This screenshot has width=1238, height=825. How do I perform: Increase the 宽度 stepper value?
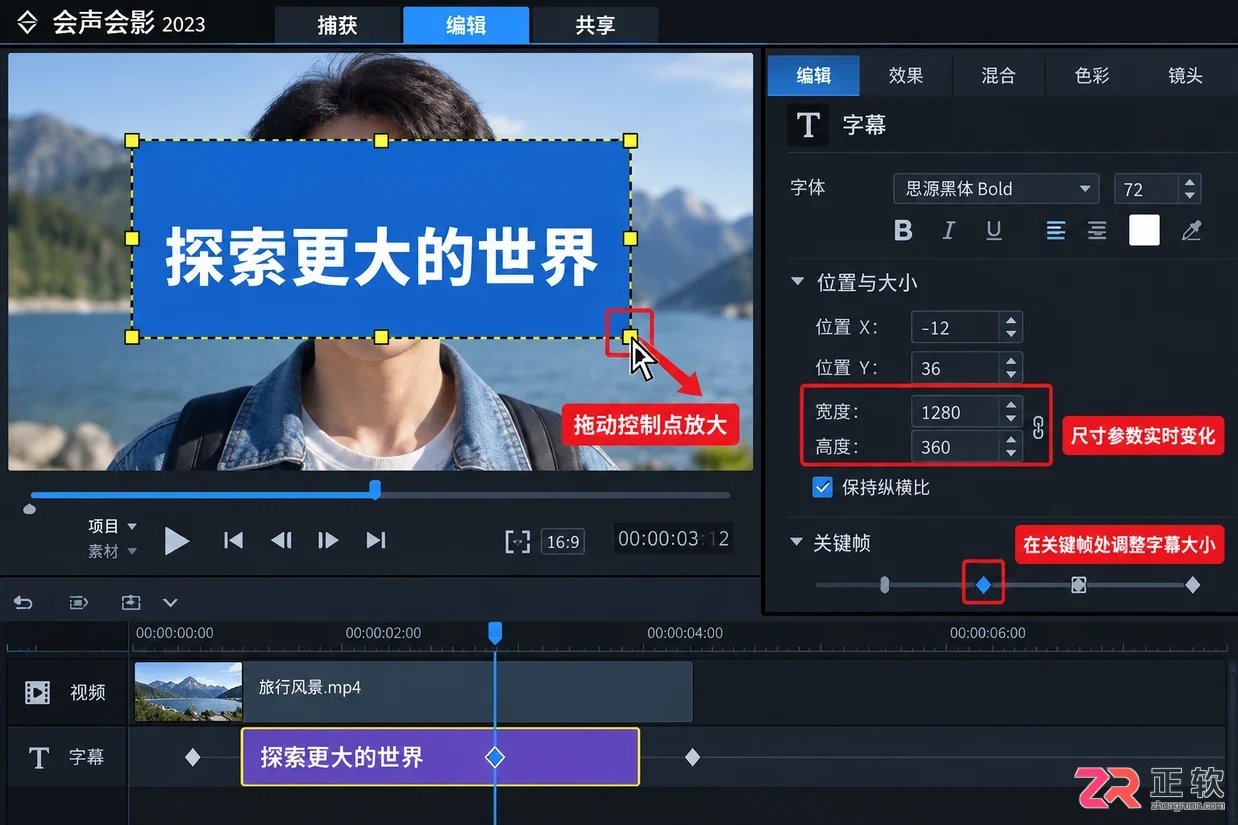(1011, 405)
